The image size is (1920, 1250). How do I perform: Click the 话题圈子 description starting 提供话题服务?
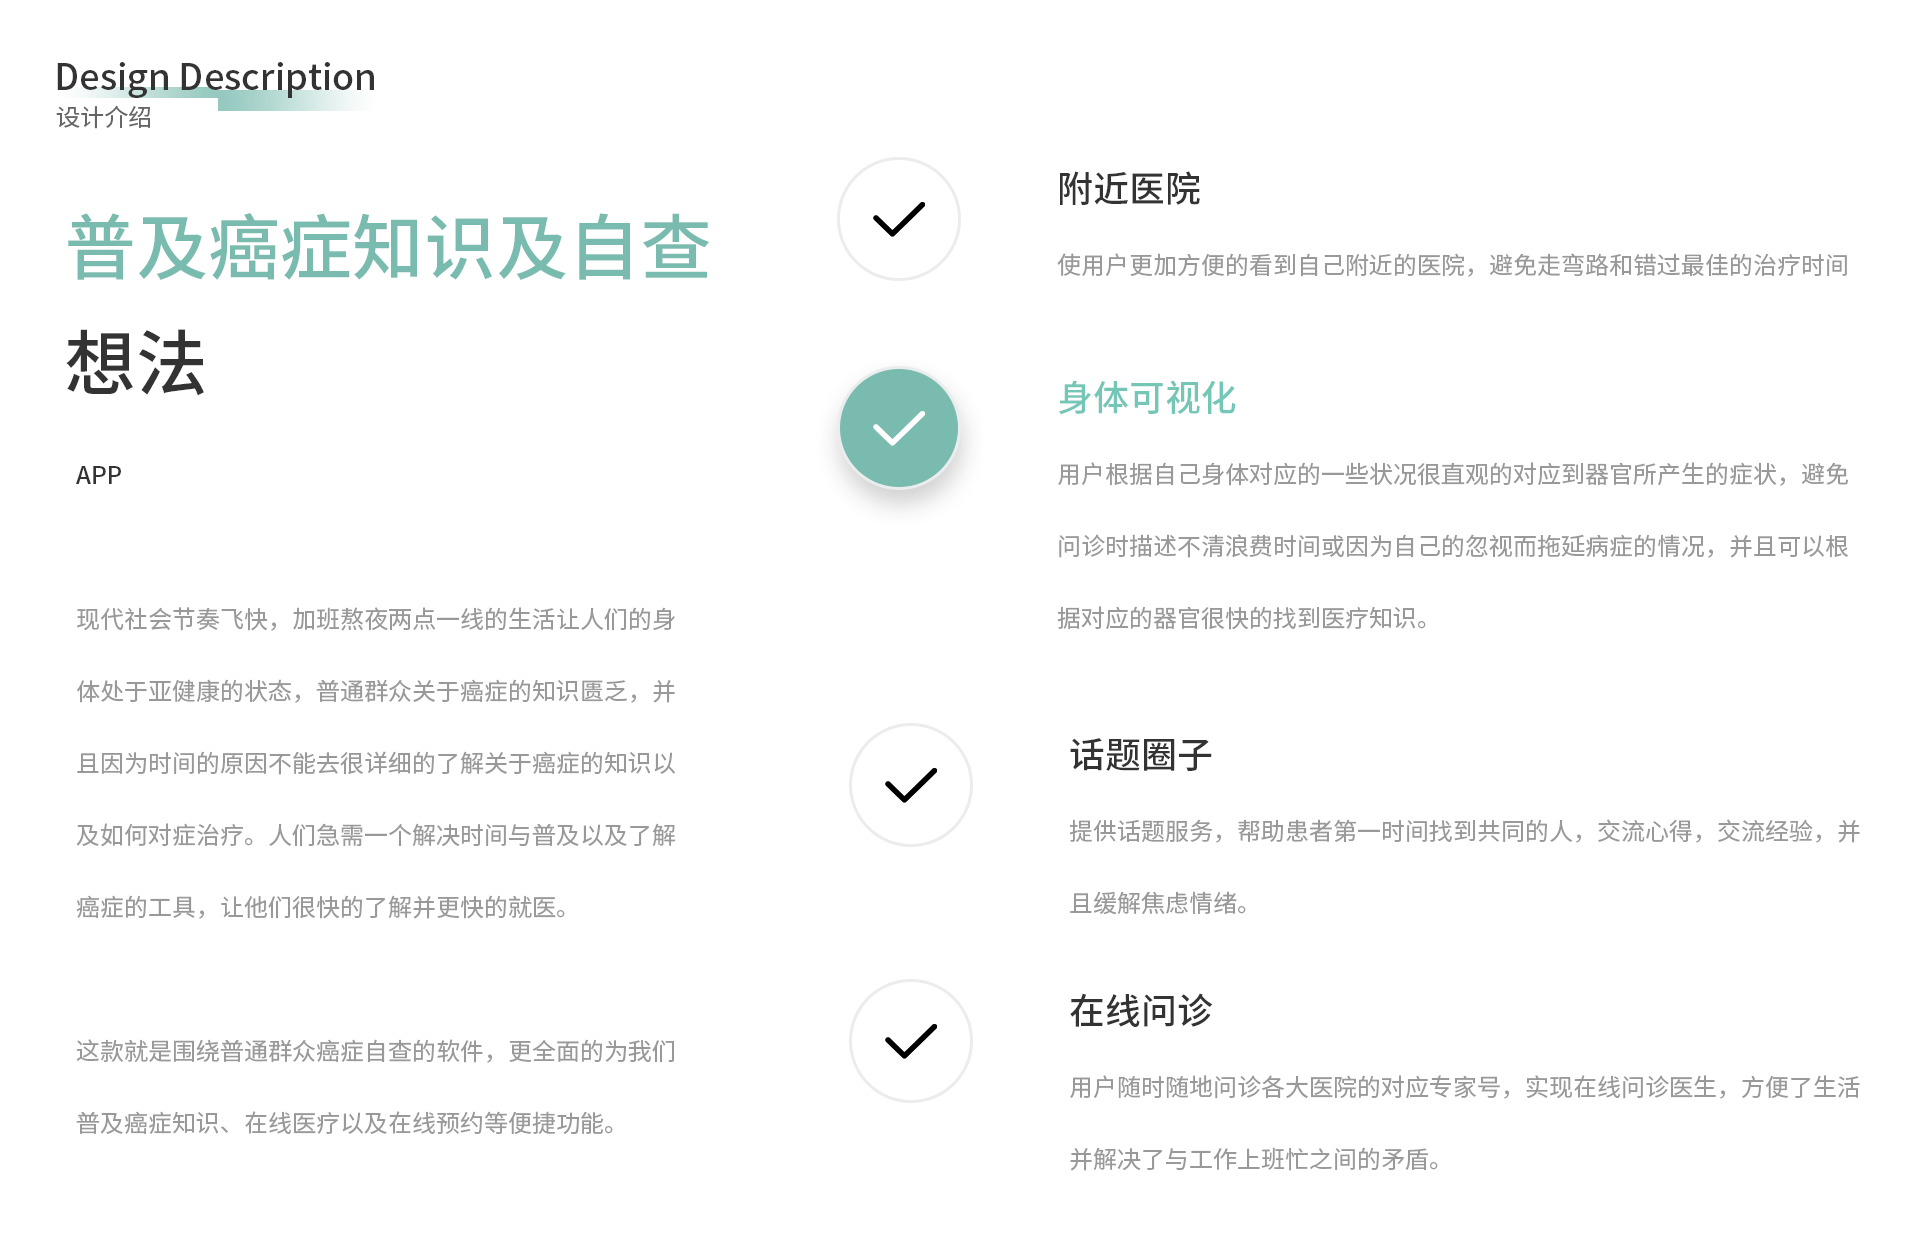(1464, 867)
